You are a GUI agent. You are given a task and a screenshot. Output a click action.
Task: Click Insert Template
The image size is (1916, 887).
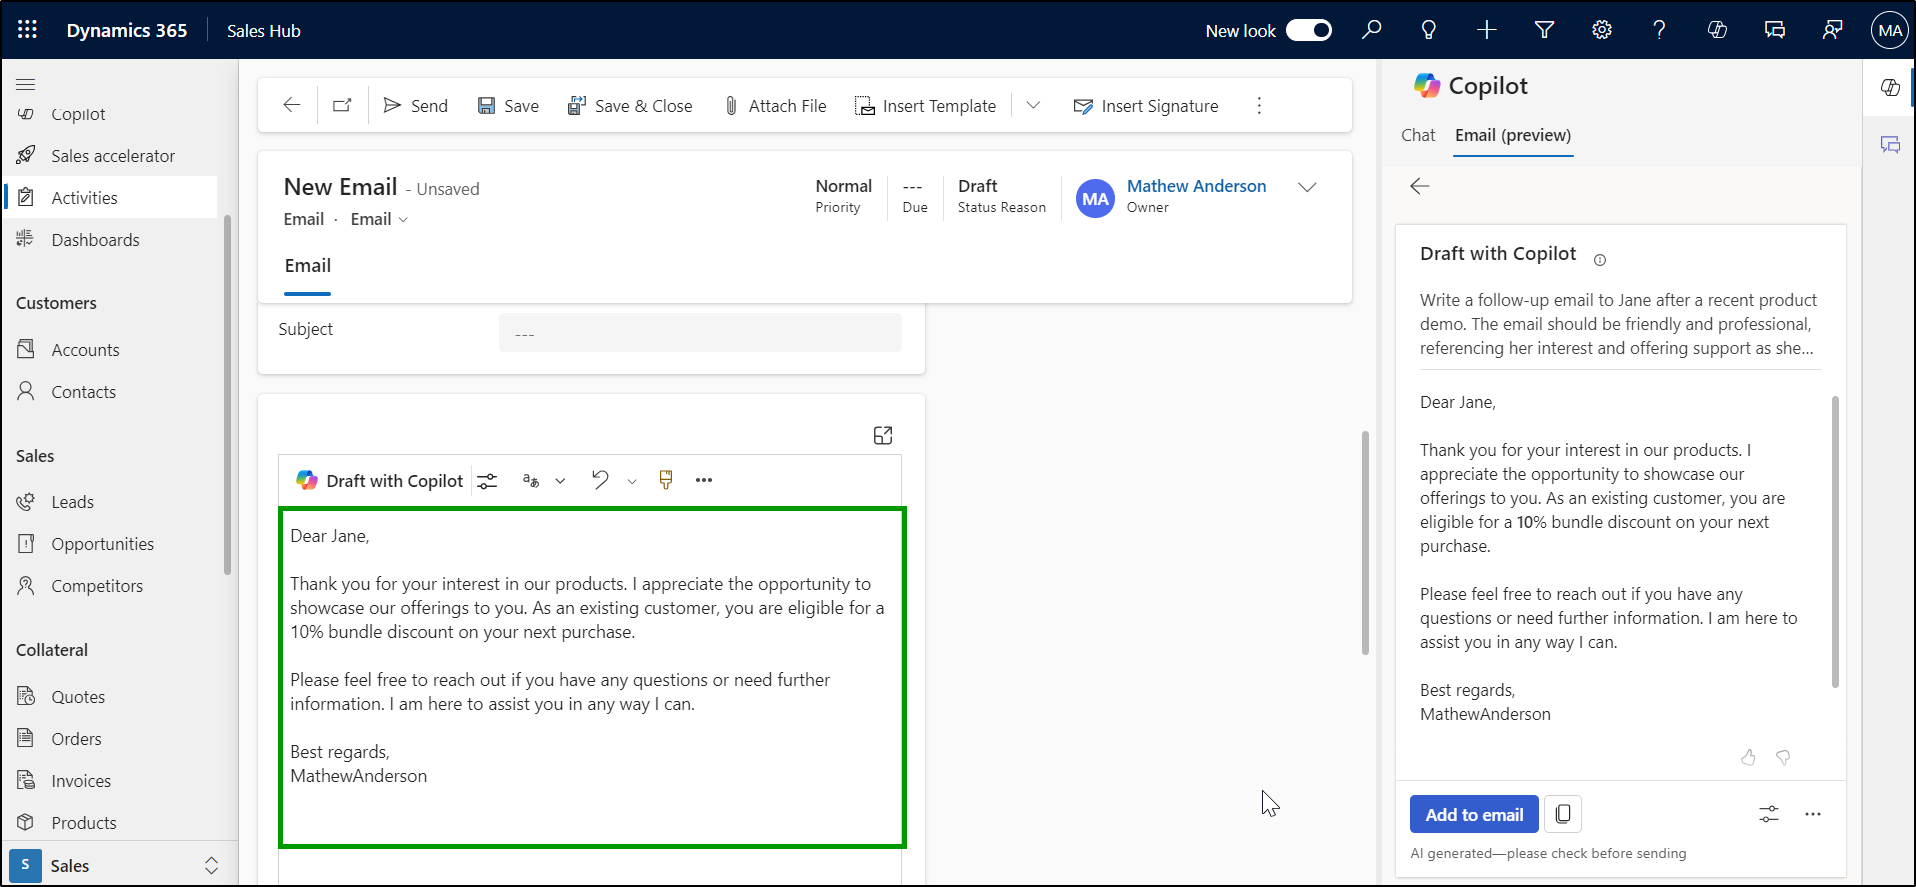[926, 106]
